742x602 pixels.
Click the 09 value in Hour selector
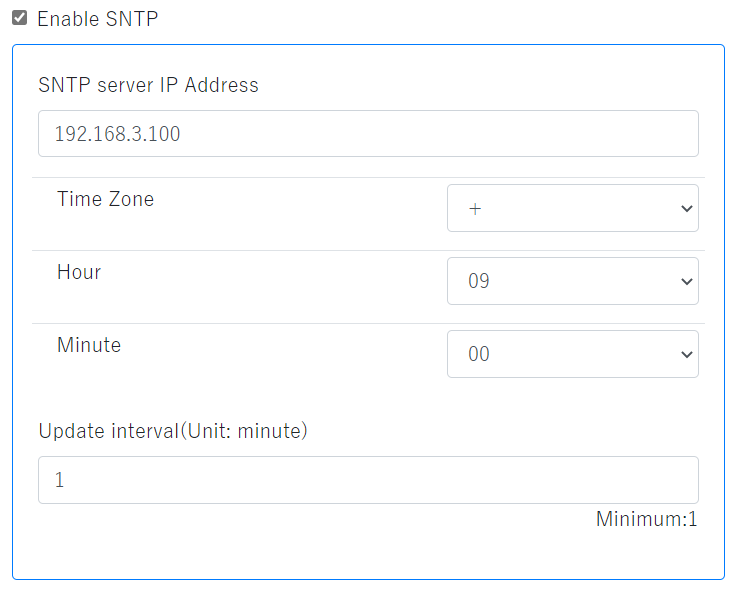479,281
